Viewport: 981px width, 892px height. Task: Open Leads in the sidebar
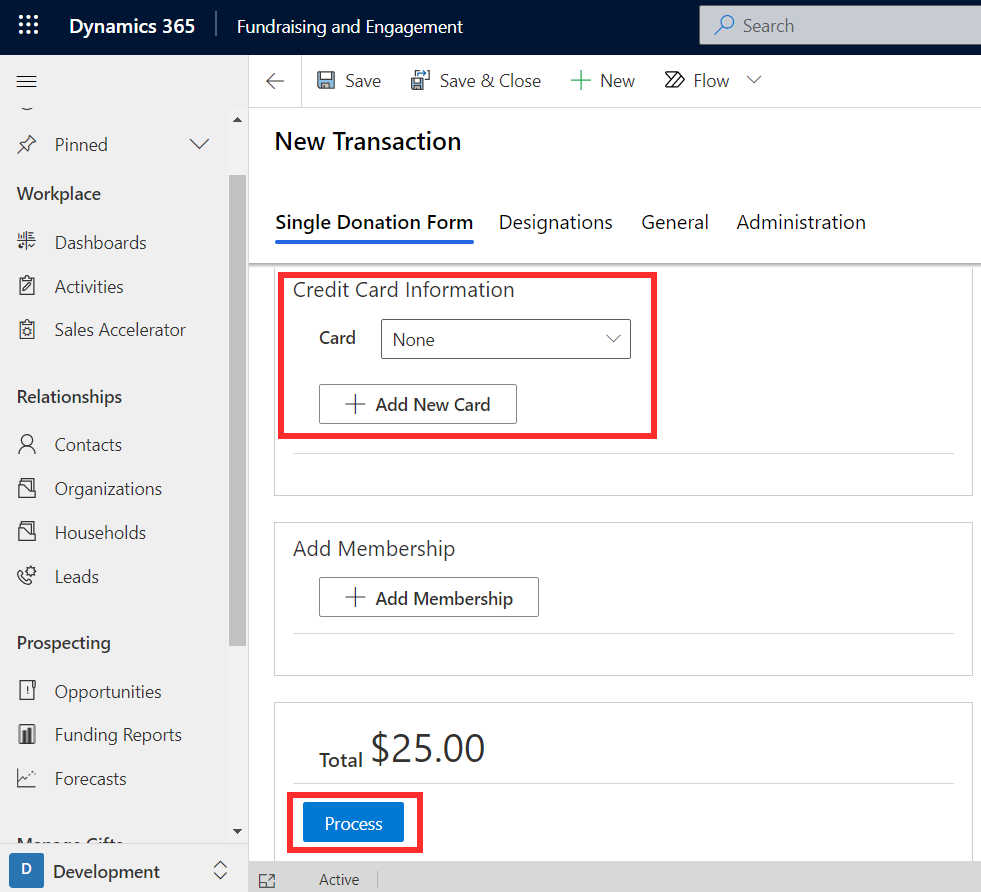pos(76,576)
